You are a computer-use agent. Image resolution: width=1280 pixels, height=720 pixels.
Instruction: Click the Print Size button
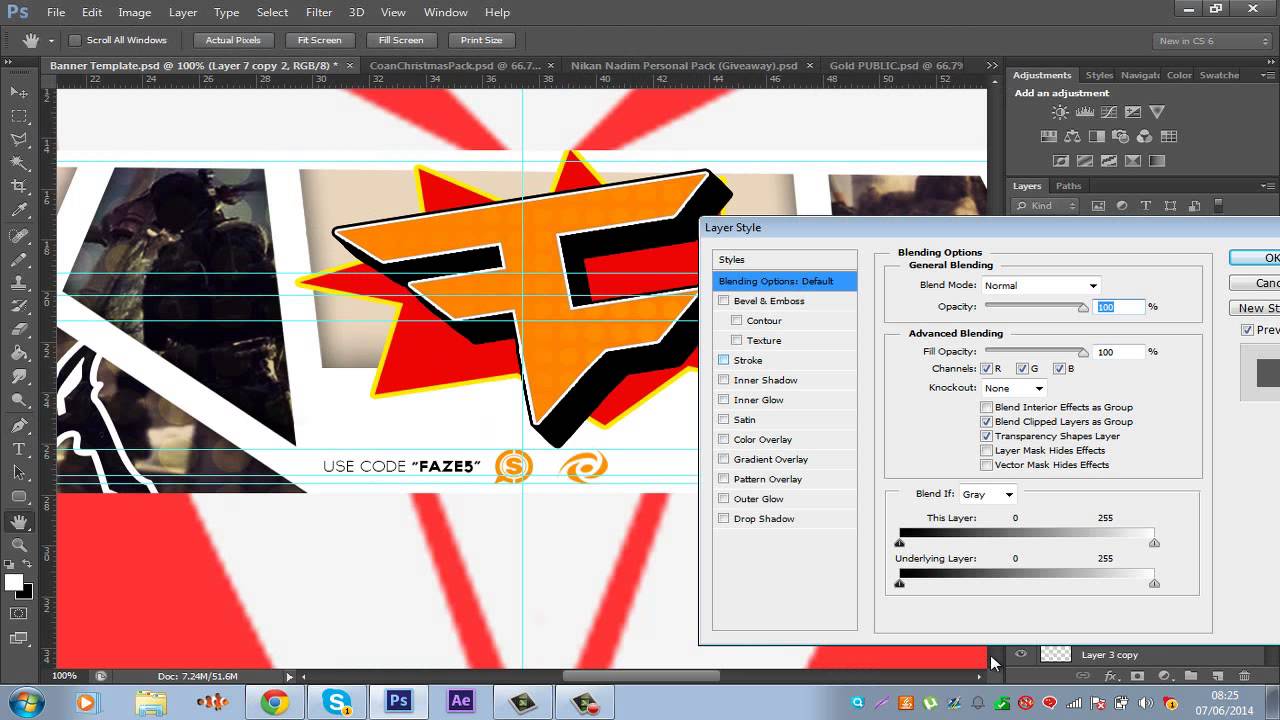click(x=482, y=40)
